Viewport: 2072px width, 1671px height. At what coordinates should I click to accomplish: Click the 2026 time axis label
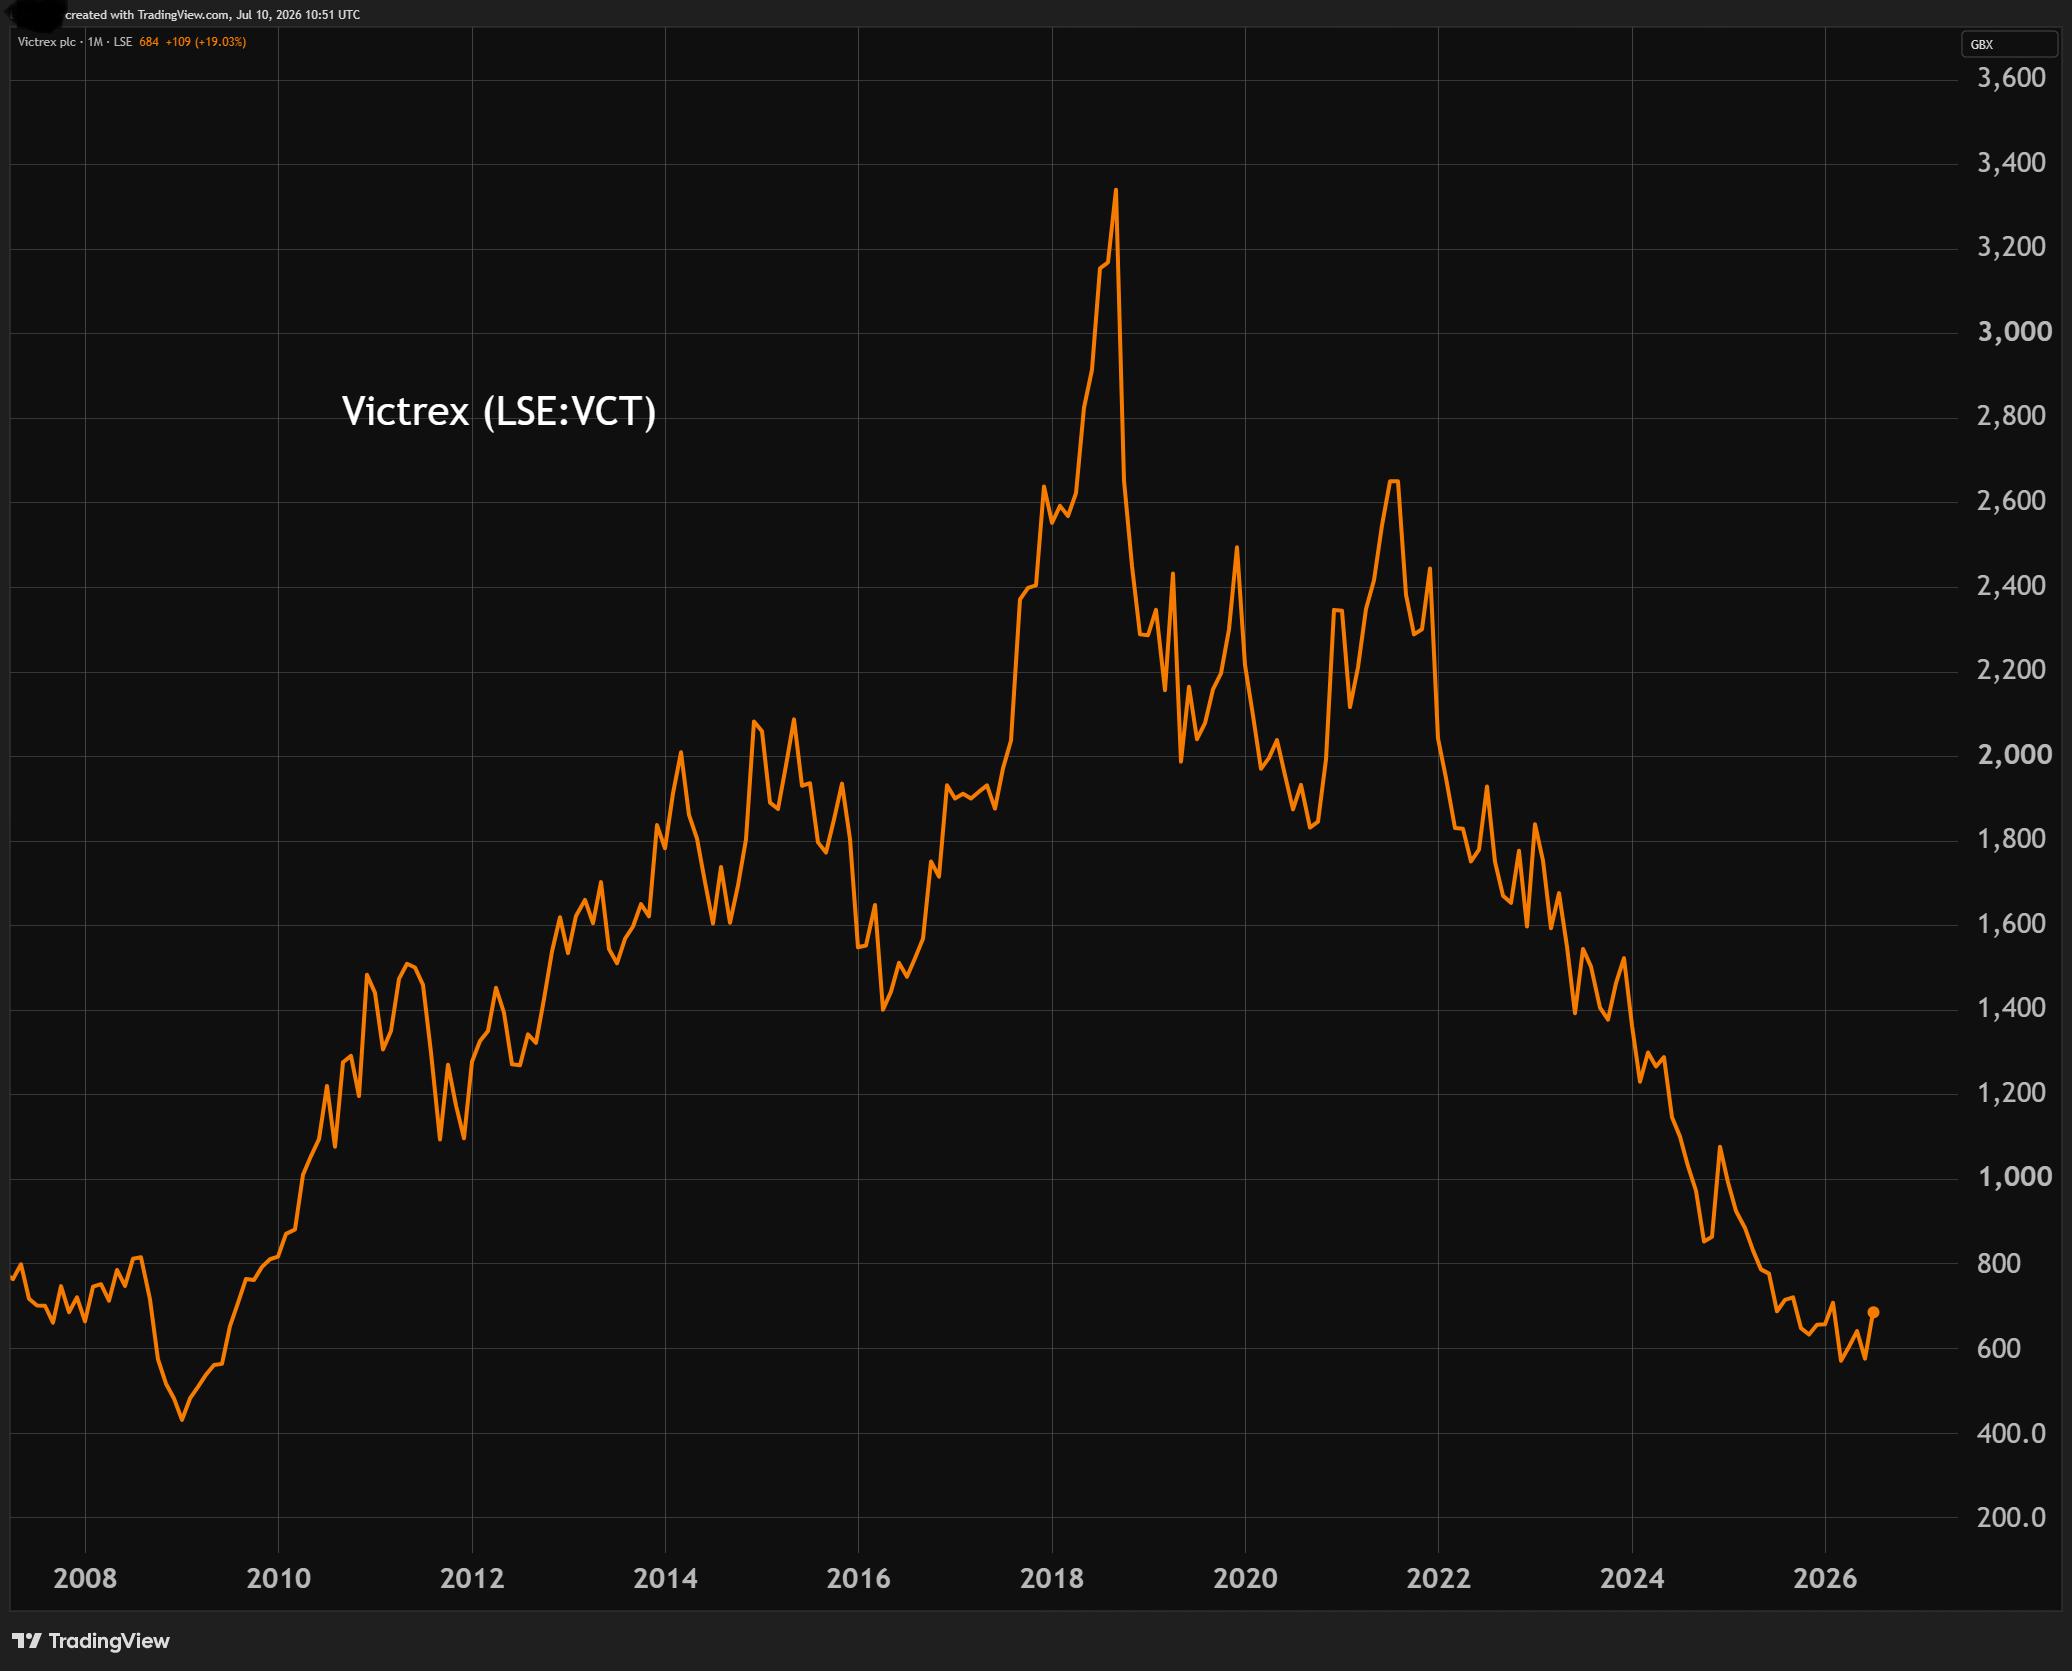click(x=1825, y=1578)
